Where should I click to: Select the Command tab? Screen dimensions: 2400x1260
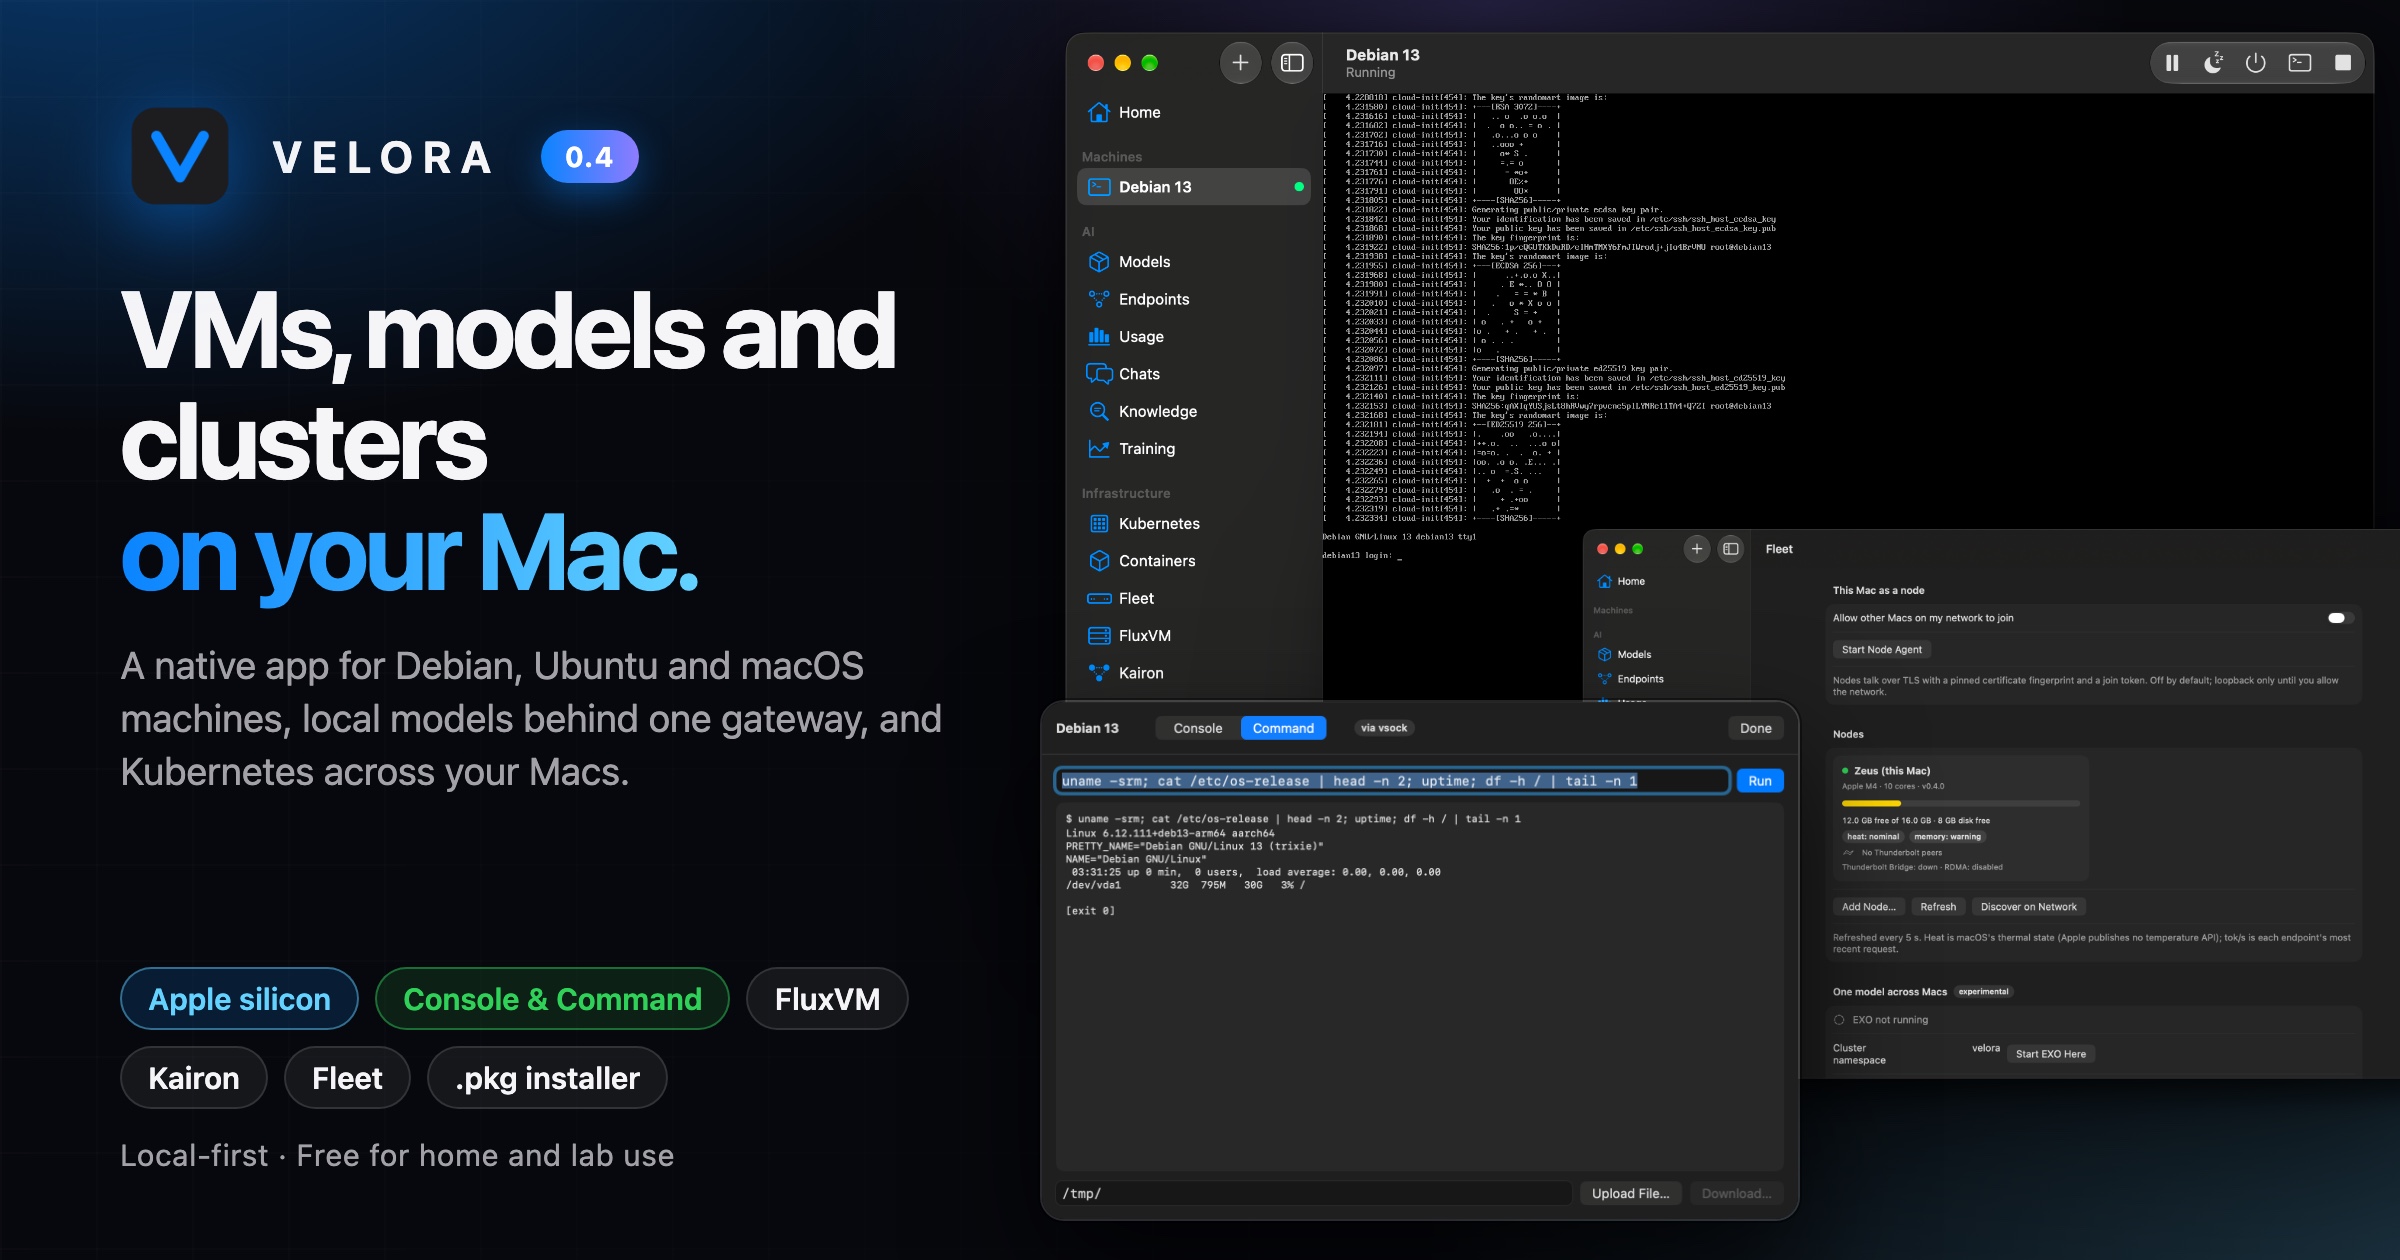tap(1284, 728)
